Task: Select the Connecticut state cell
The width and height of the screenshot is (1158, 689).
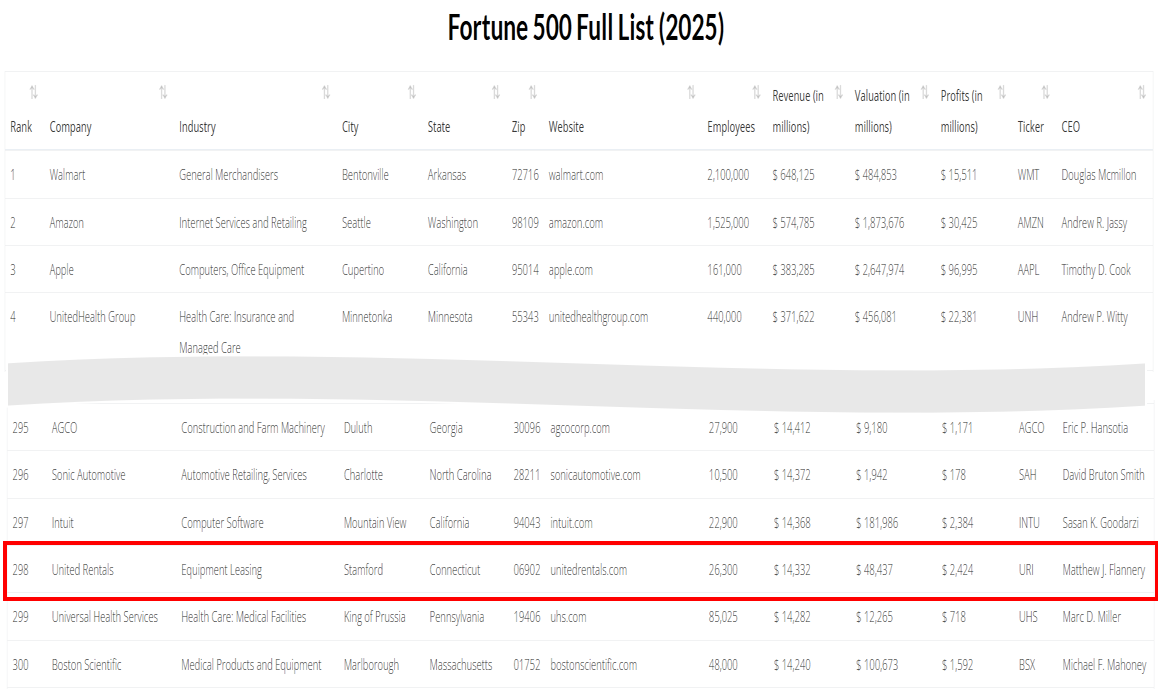Action: click(455, 570)
